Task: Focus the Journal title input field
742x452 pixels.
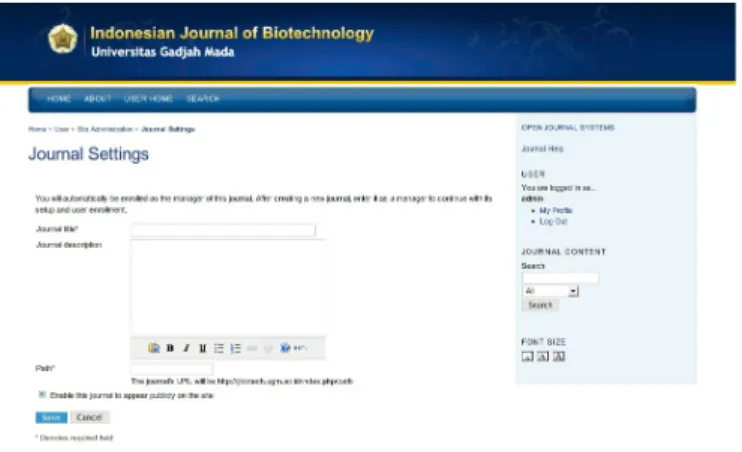Action: (x=223, y=230)
